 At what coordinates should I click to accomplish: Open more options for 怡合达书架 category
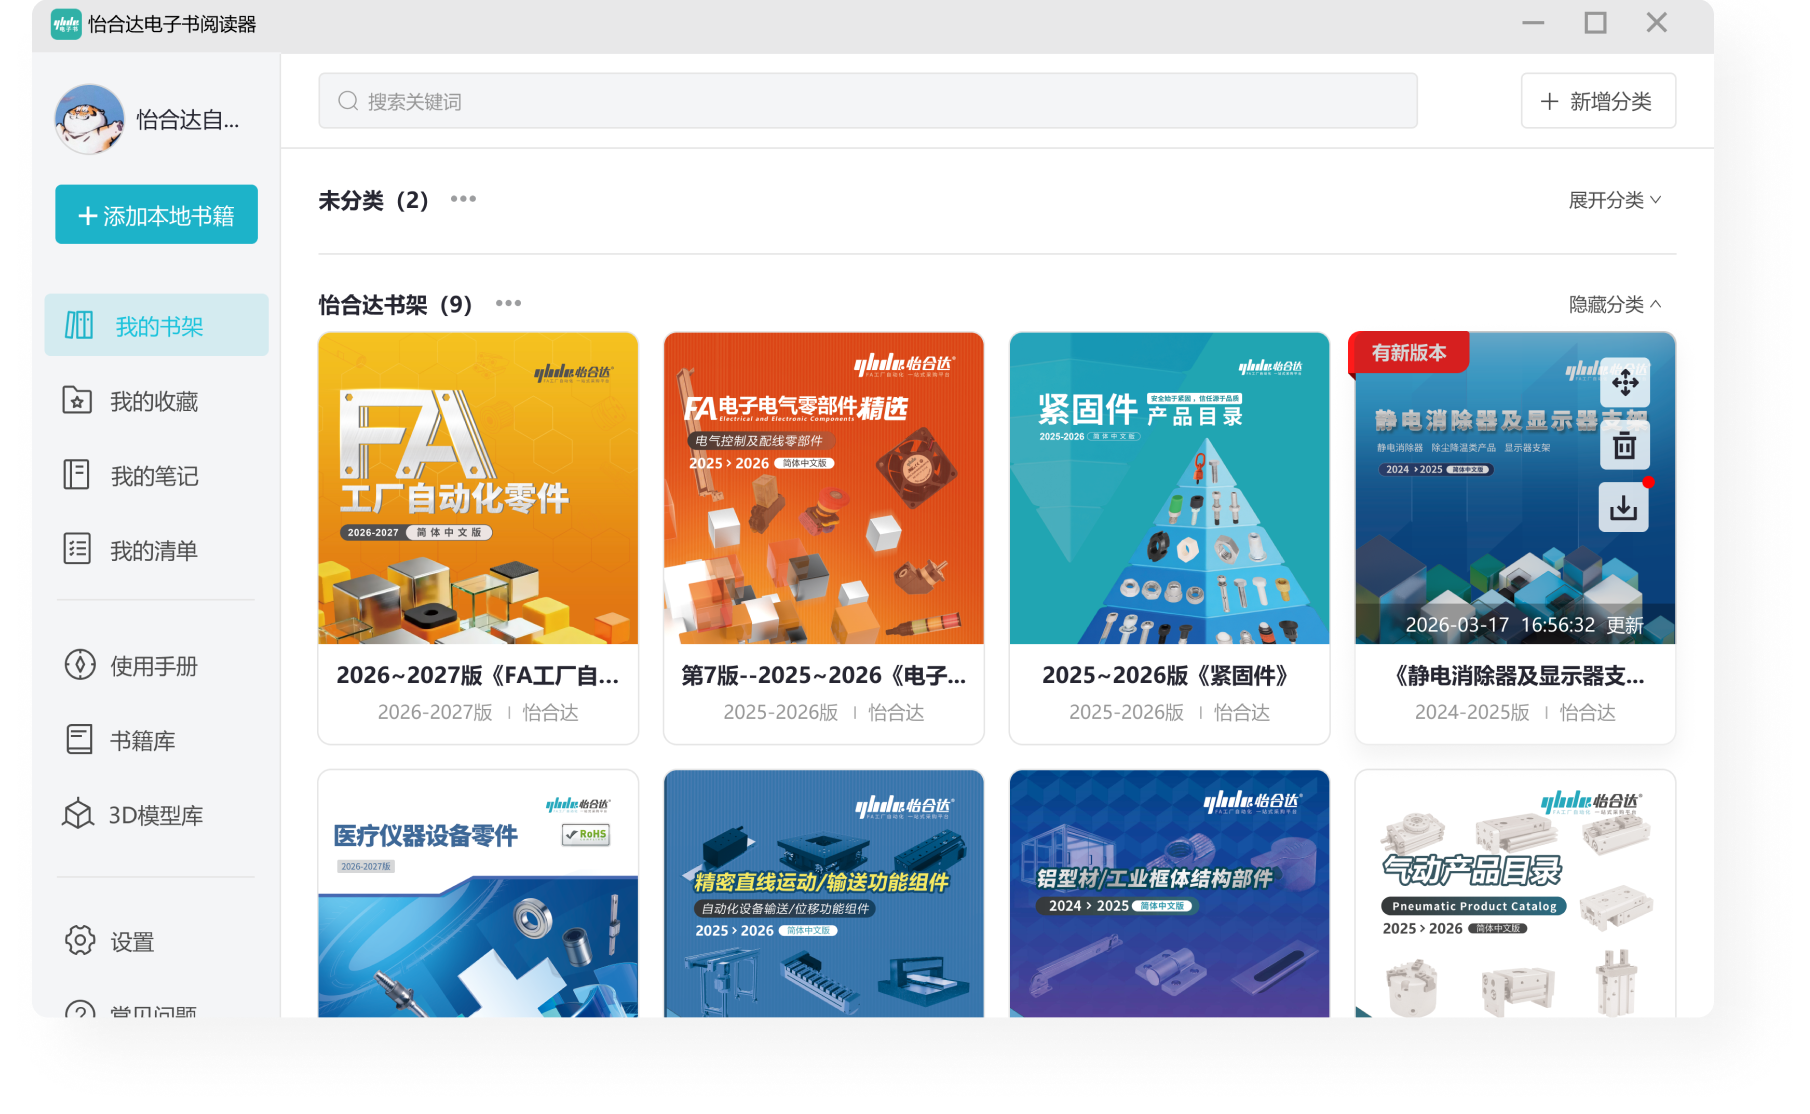(508, 303)
